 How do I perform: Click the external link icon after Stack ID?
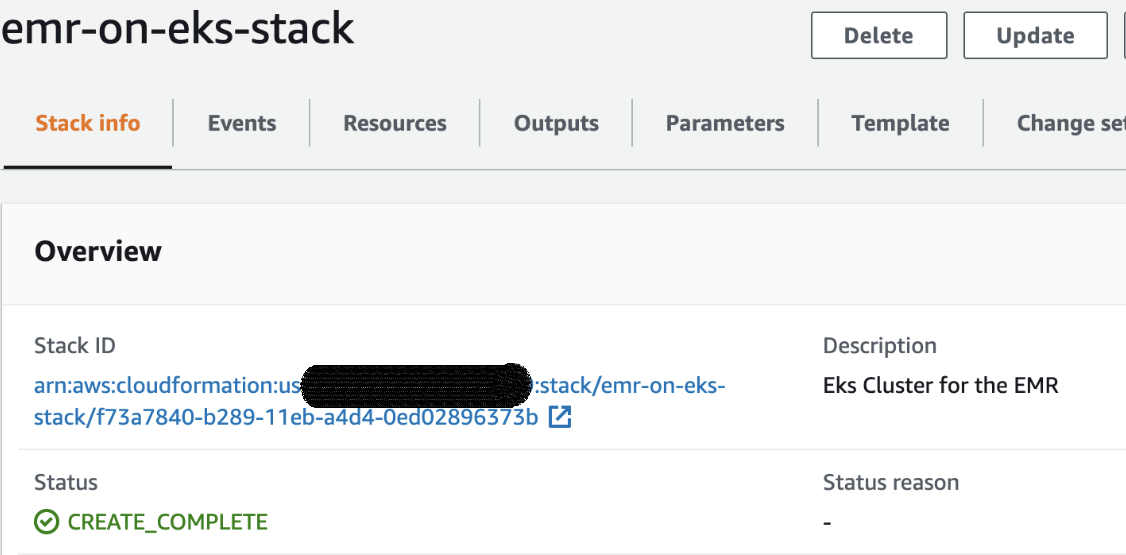[x=560, y=417]
